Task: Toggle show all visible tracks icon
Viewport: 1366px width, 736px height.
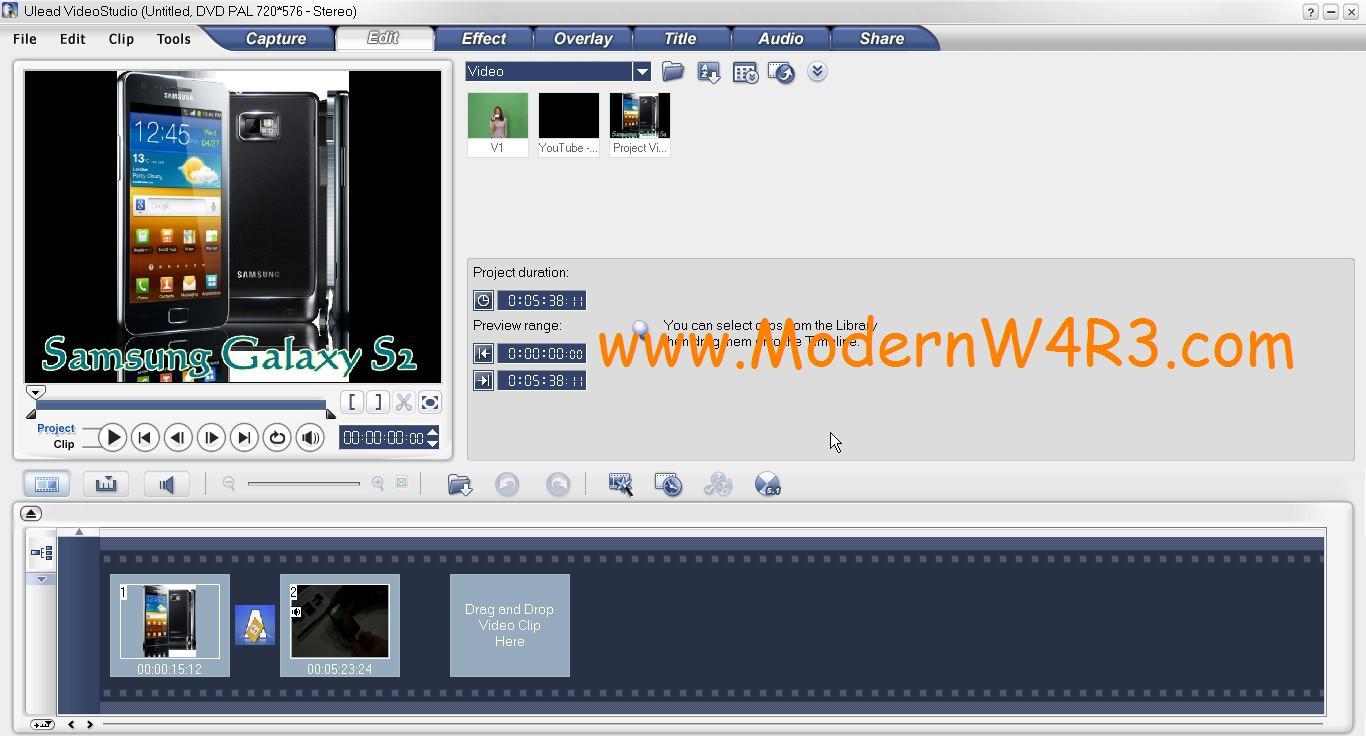Action: [x=41, y=552]
